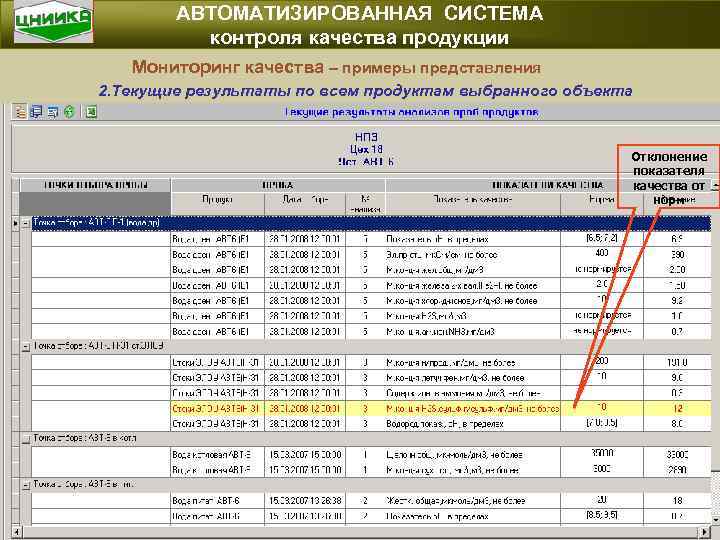Click the horizontal scrollbar left arrow
The height and width of the screenshot is (540, 720).
point(16,533)
